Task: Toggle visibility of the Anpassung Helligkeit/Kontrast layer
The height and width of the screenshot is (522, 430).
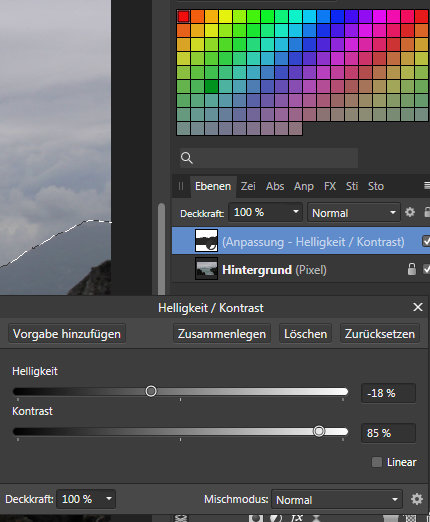Action: click(426, 241)
